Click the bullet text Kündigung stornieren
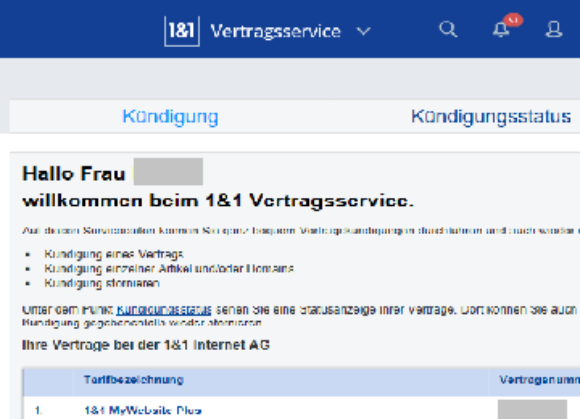 click(102, 283)
